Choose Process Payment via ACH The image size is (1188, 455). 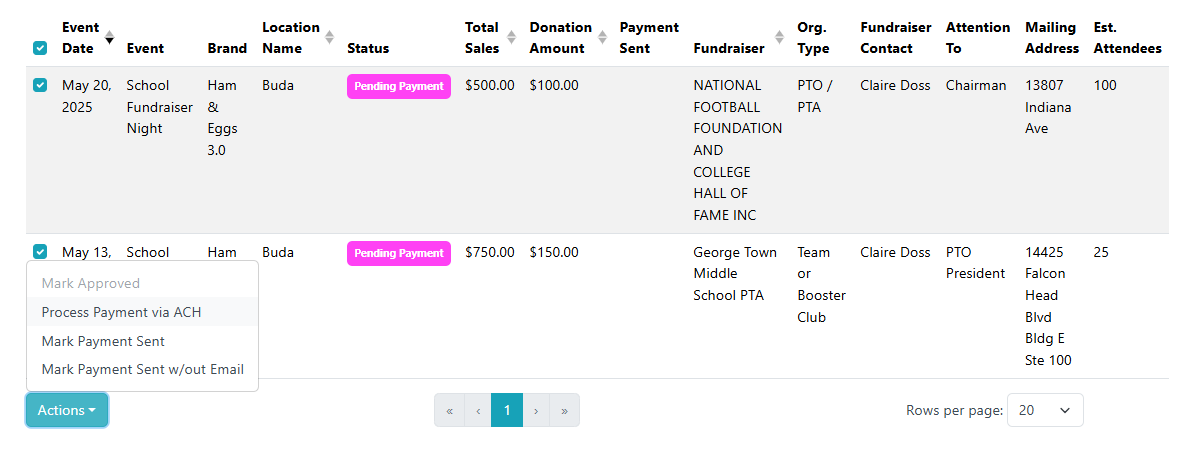[121, 312]
